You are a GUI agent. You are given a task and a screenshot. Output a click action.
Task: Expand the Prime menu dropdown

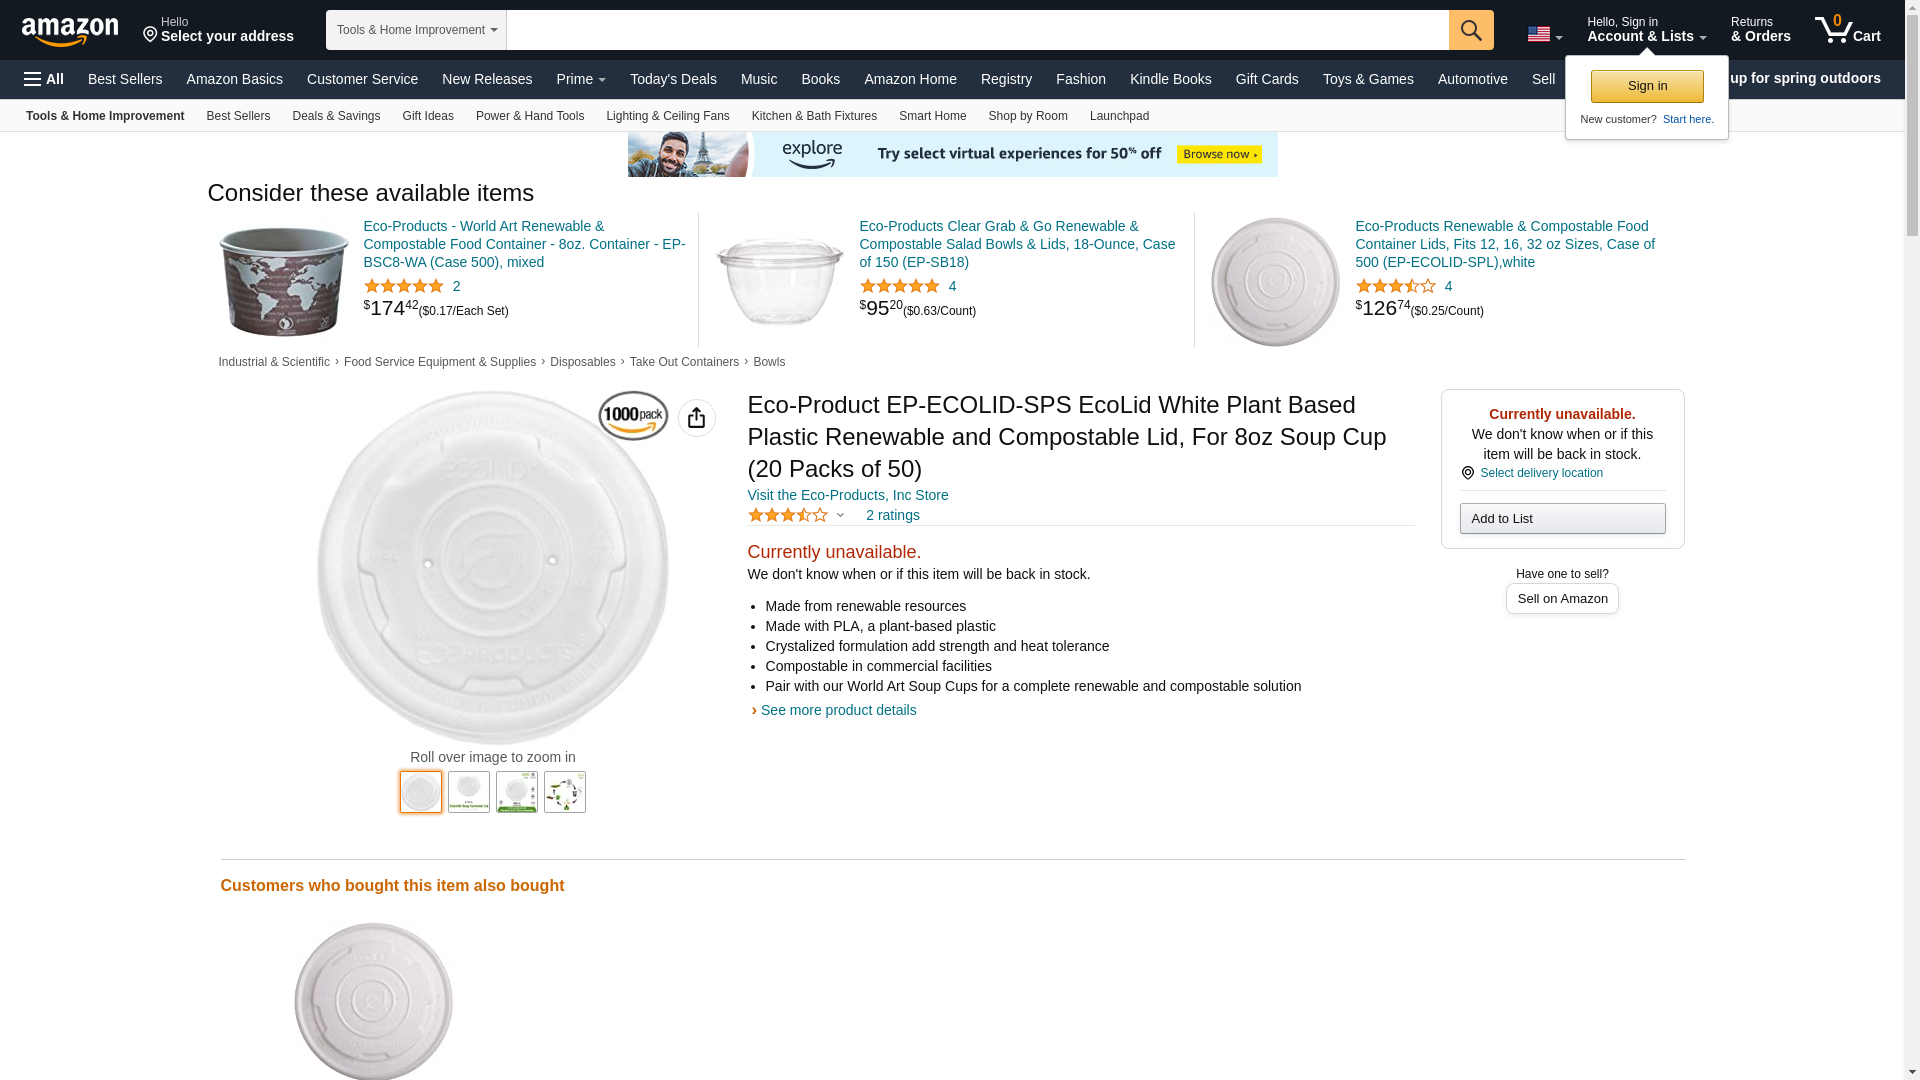point(581,79)
